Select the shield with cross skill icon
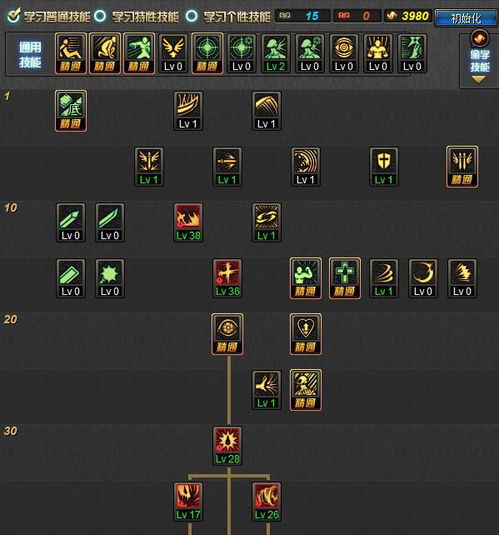The width and height of the screenshot is (499, 535). coord(384,167)
